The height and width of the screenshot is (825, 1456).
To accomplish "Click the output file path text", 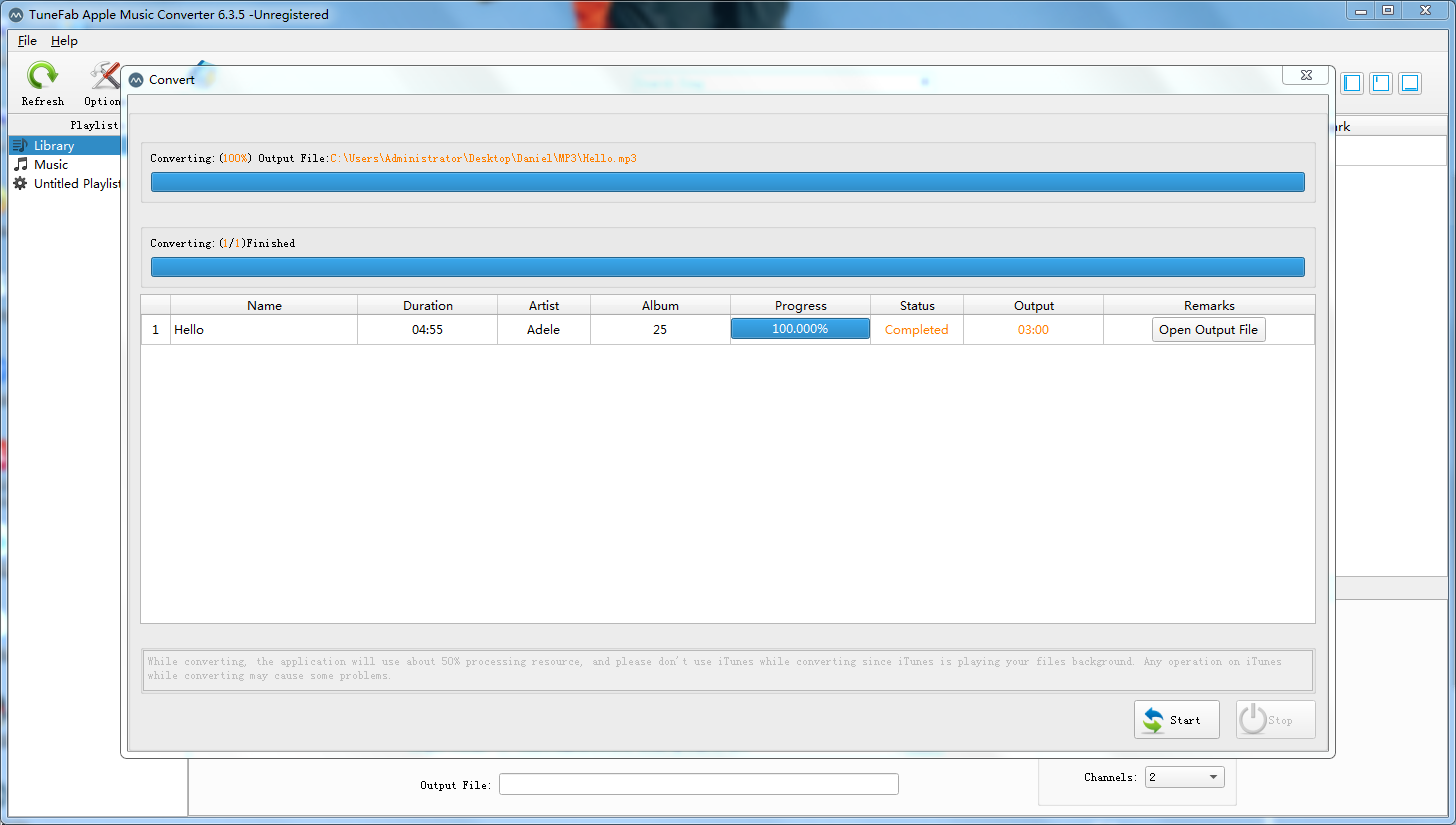I will coord(483,158).
